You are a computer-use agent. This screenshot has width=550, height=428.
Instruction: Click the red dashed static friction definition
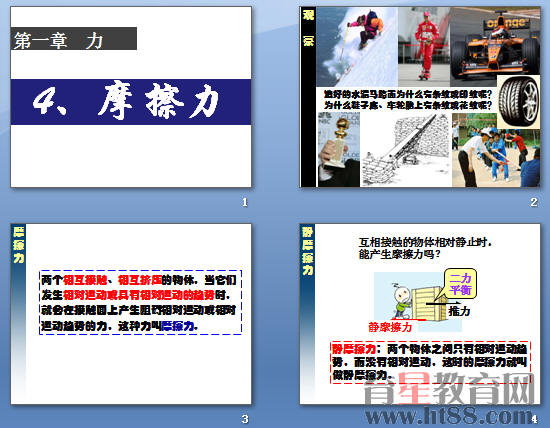430,362
